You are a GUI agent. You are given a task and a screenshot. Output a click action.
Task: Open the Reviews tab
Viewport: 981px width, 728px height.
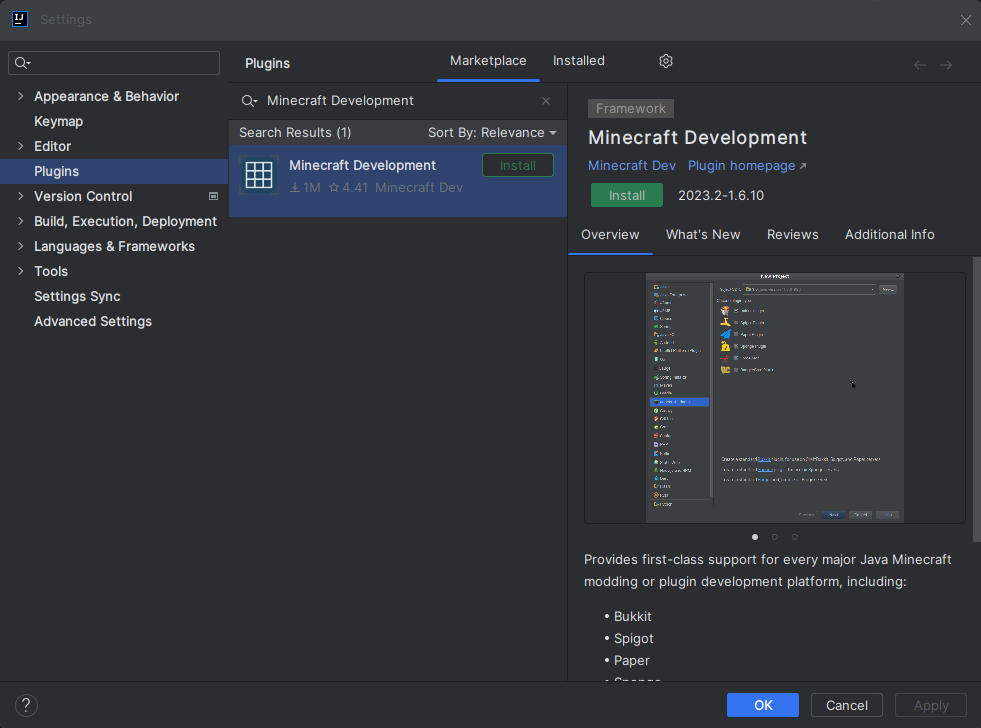tap(792, 235)
